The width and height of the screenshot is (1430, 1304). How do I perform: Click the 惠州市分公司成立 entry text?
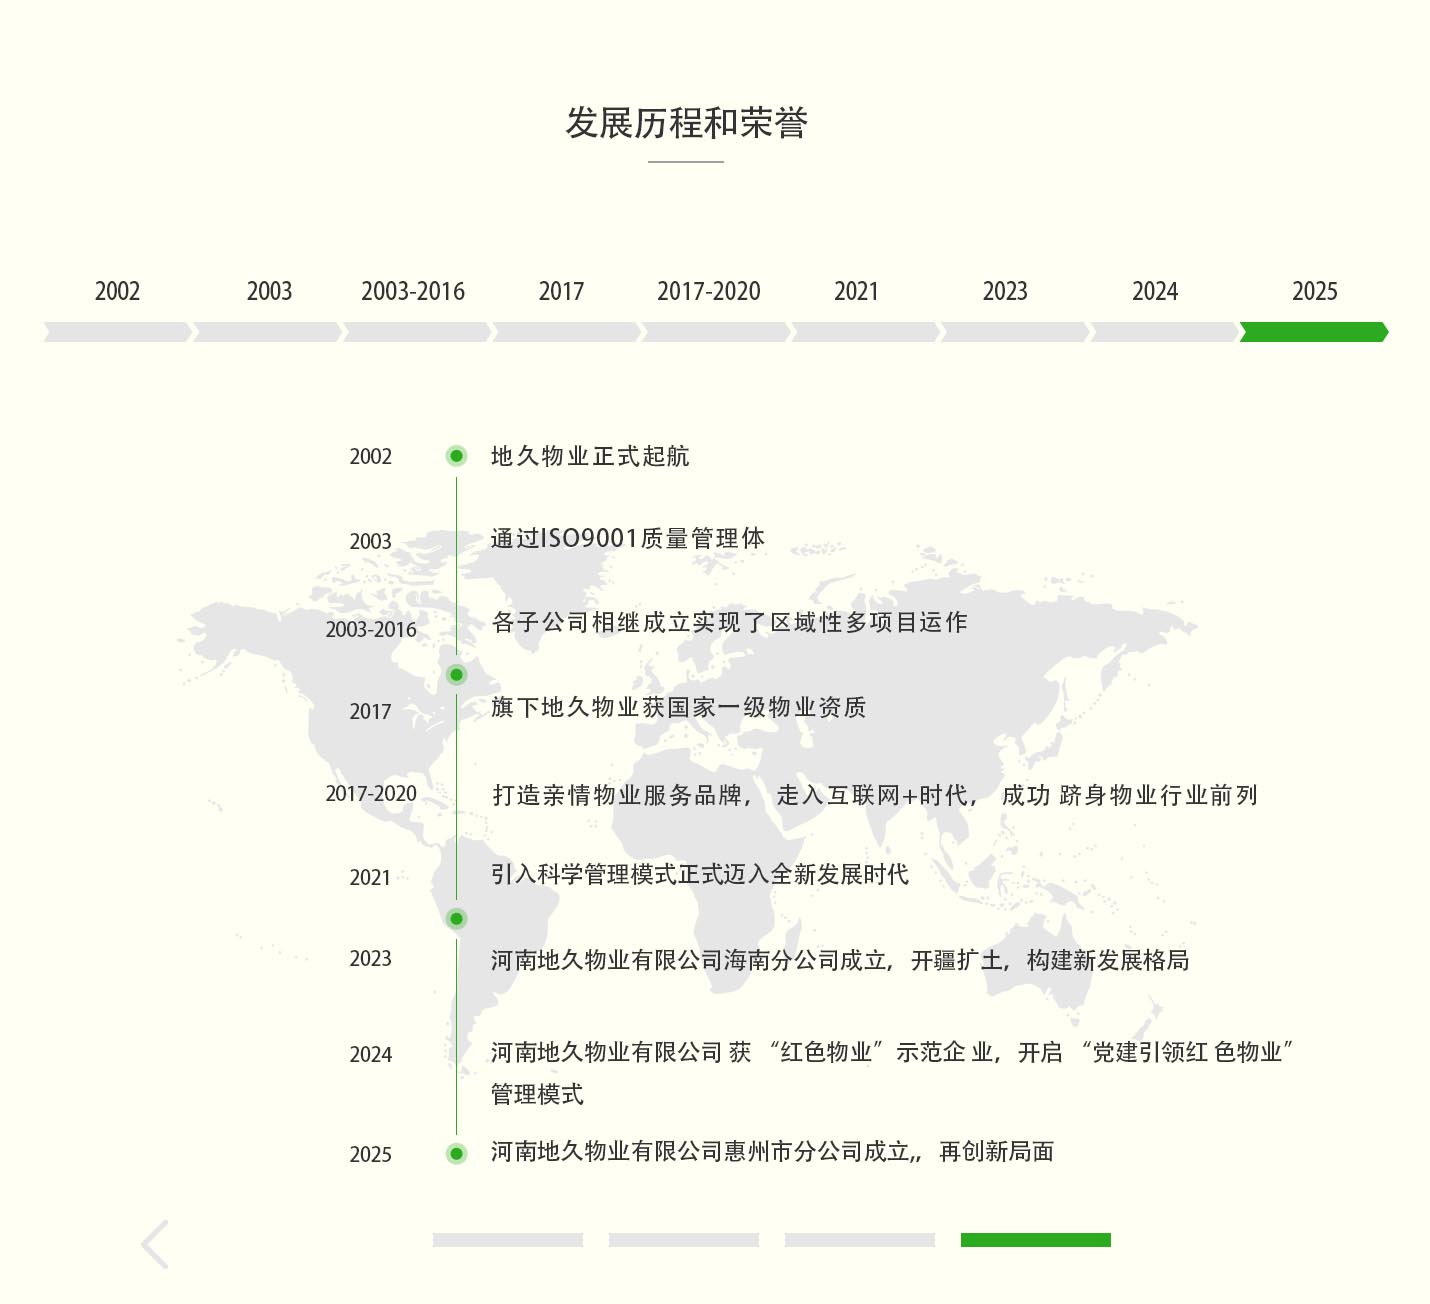(772, 1152)
